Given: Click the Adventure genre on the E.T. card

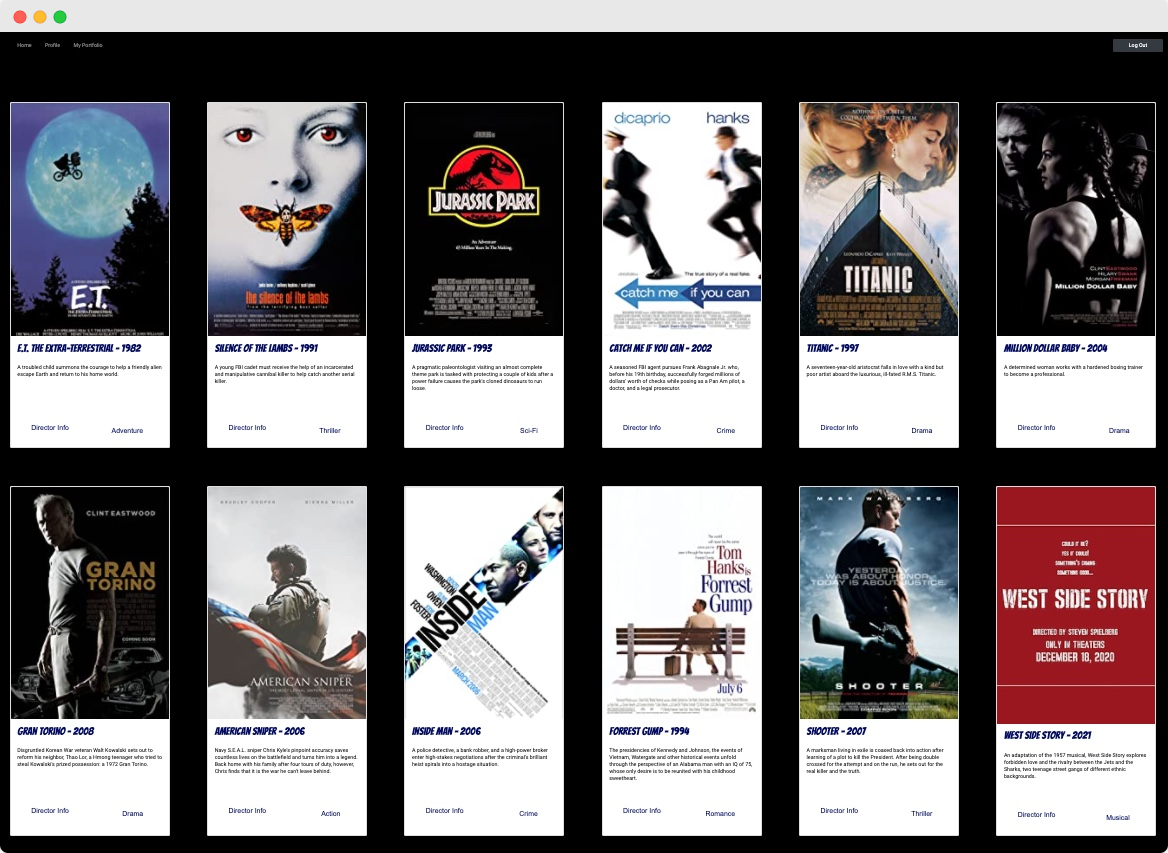Looking at the screenshot, I should coord(127,431).
